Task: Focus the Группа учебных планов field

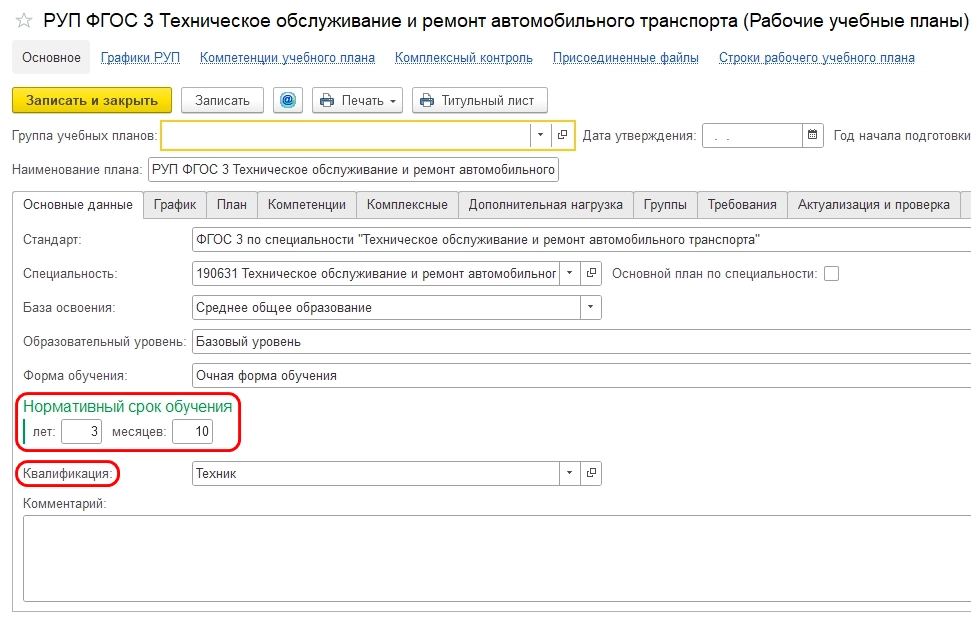Action: click(x=346, y=135)
